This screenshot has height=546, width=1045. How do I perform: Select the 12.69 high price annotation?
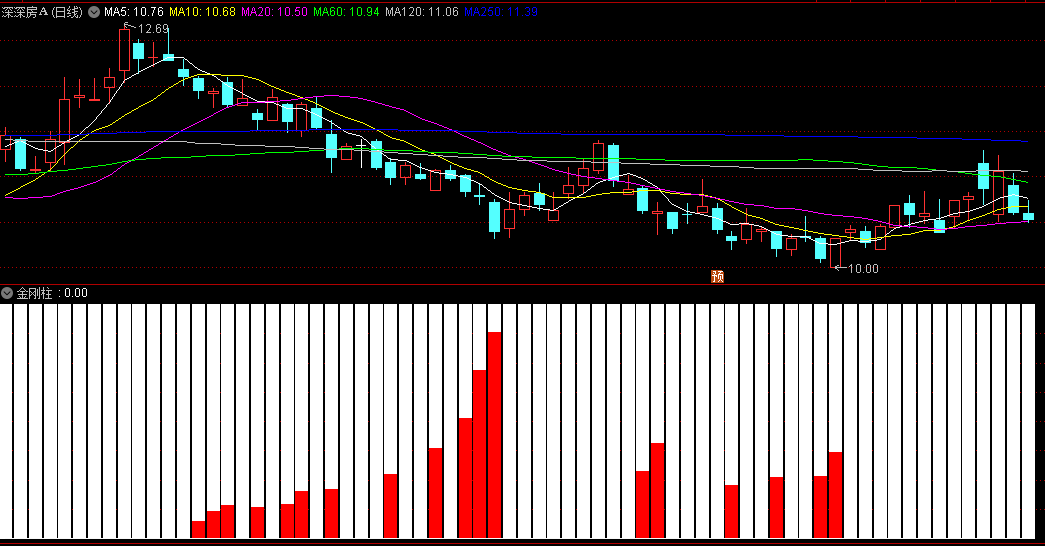click(153, 29)
